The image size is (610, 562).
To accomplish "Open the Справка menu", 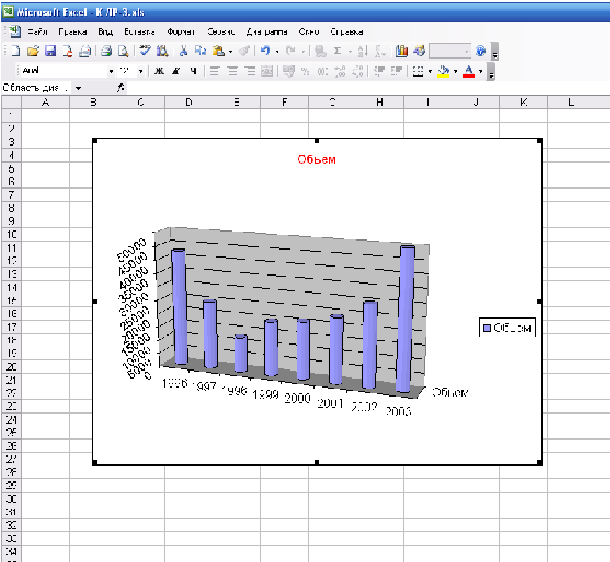I will point(347,32).
